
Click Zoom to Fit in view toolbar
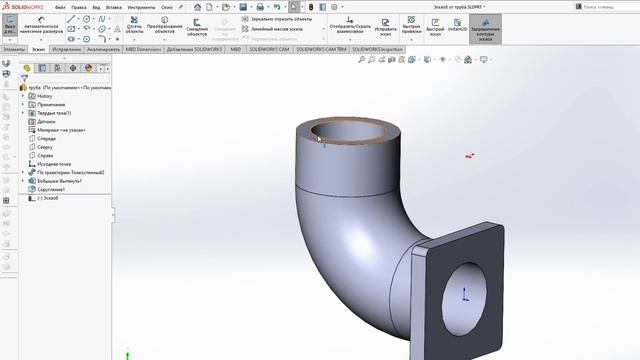pos(362,60)
